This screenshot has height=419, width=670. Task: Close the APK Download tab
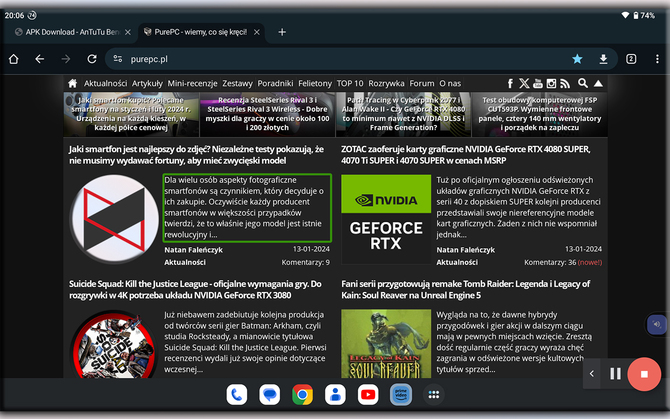click(x=128, y=32)
